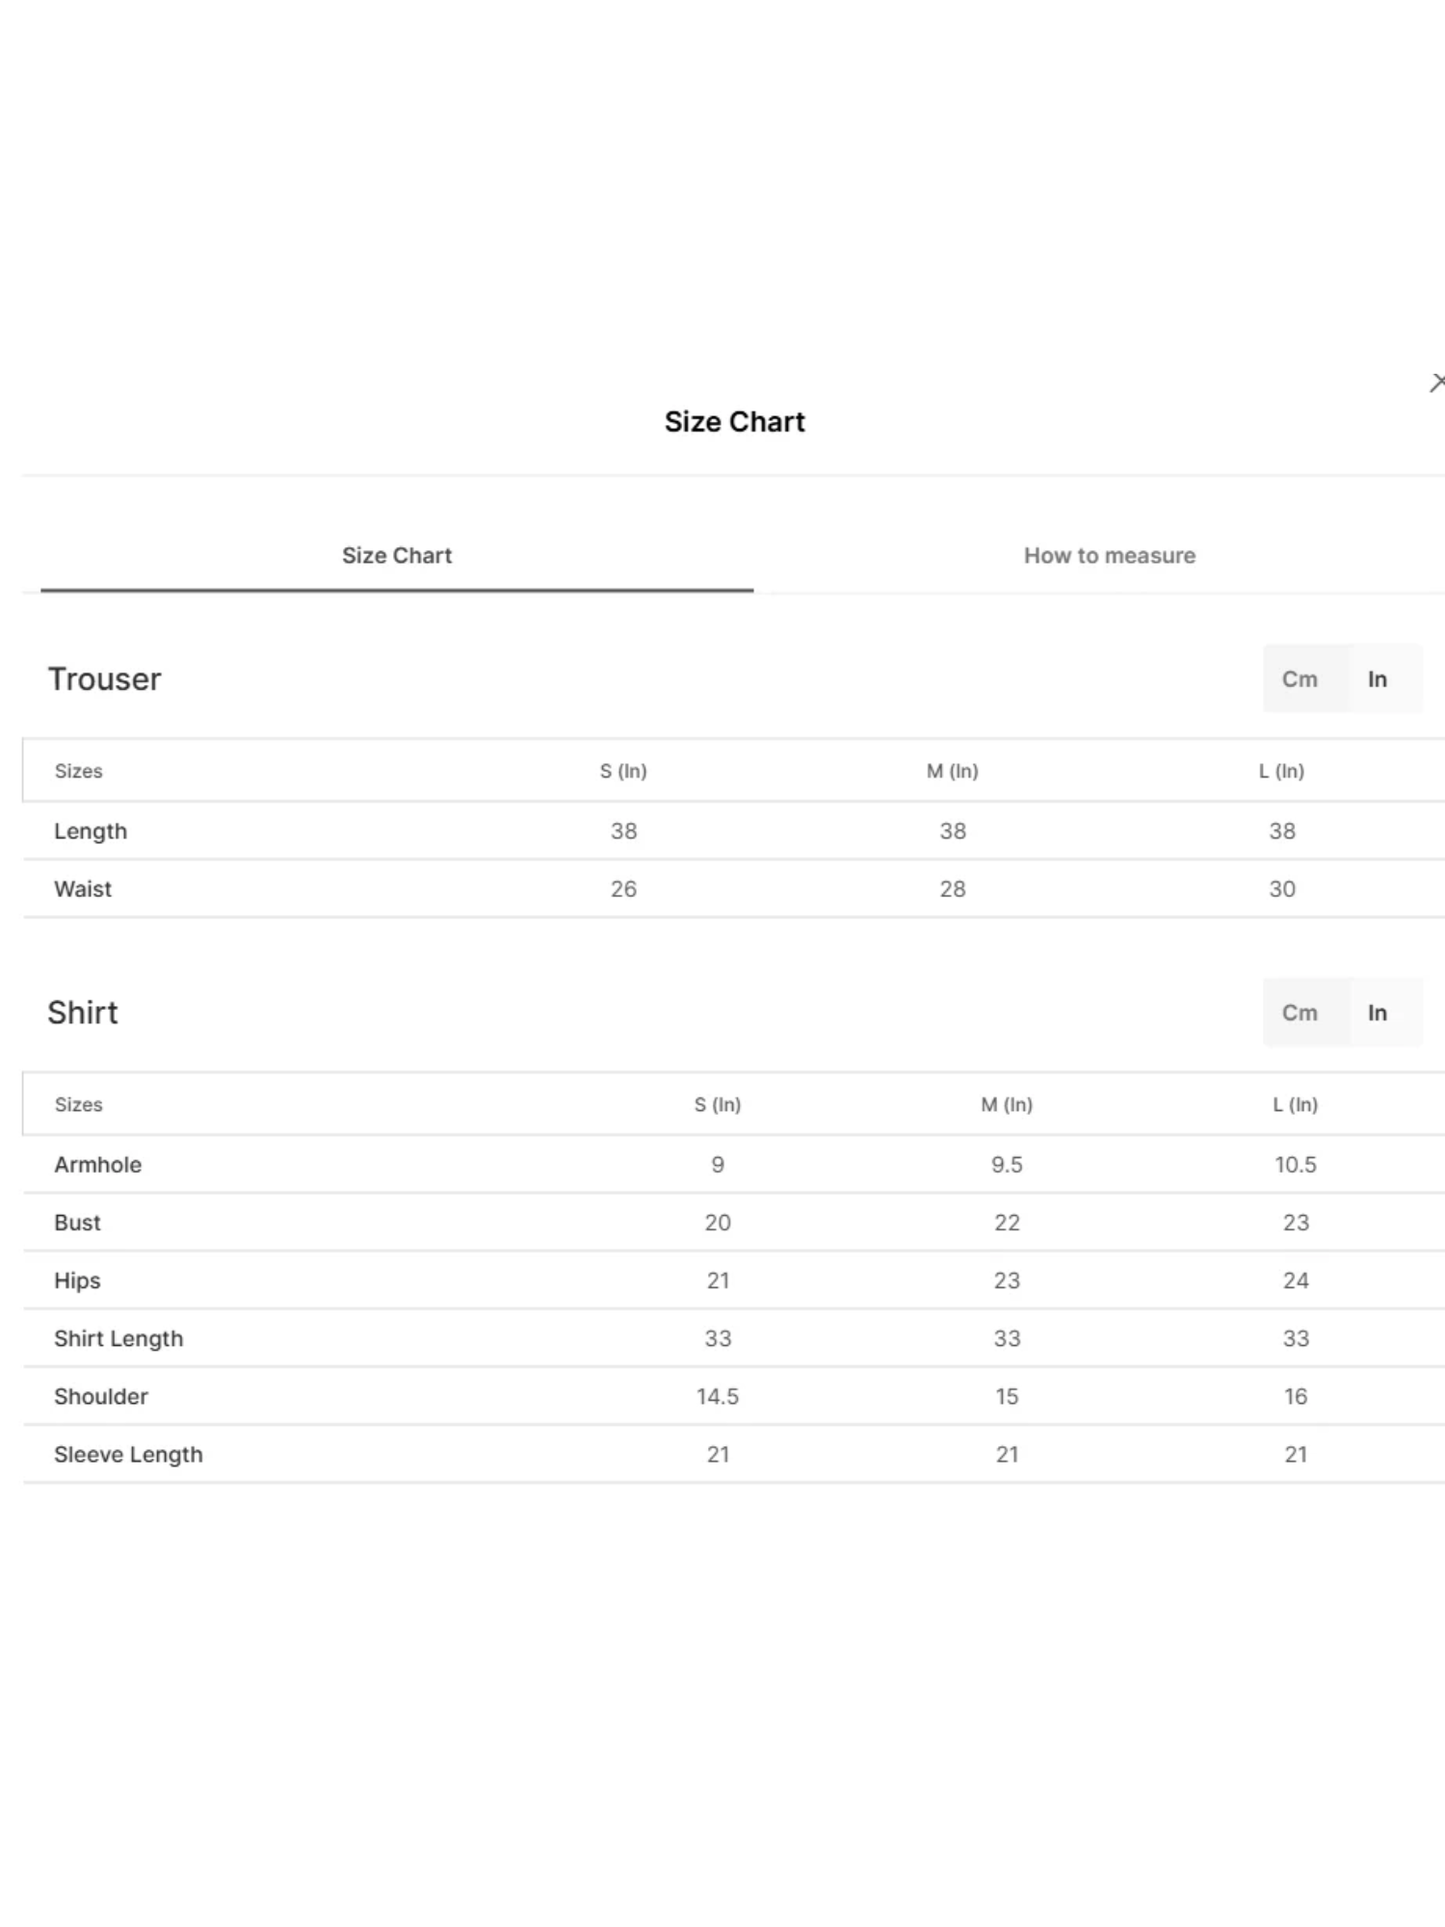
Task: Close the Size Chart dialog
Action: (1437, 383)
